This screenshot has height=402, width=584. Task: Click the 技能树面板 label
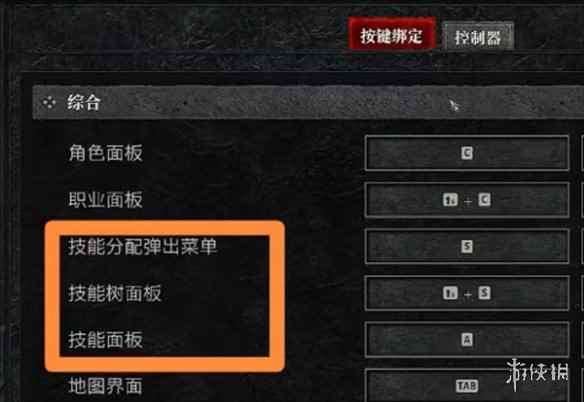pos(115,293)
